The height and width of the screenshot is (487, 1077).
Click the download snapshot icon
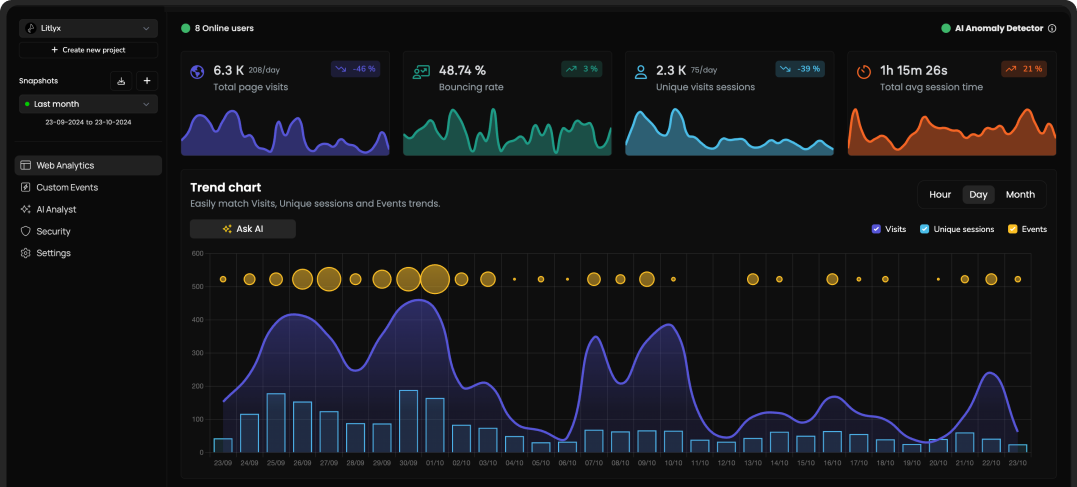click(x=121, y=81)
